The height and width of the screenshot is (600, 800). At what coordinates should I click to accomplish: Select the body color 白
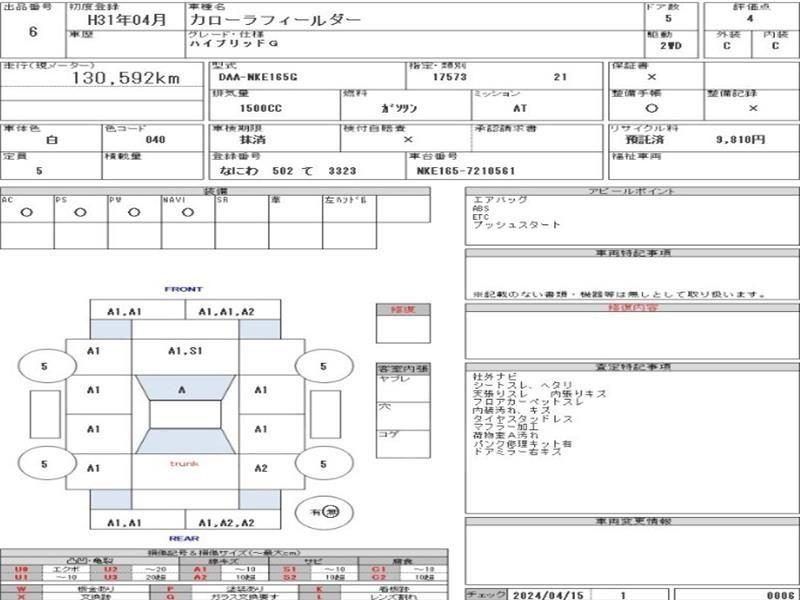point(52,139)
